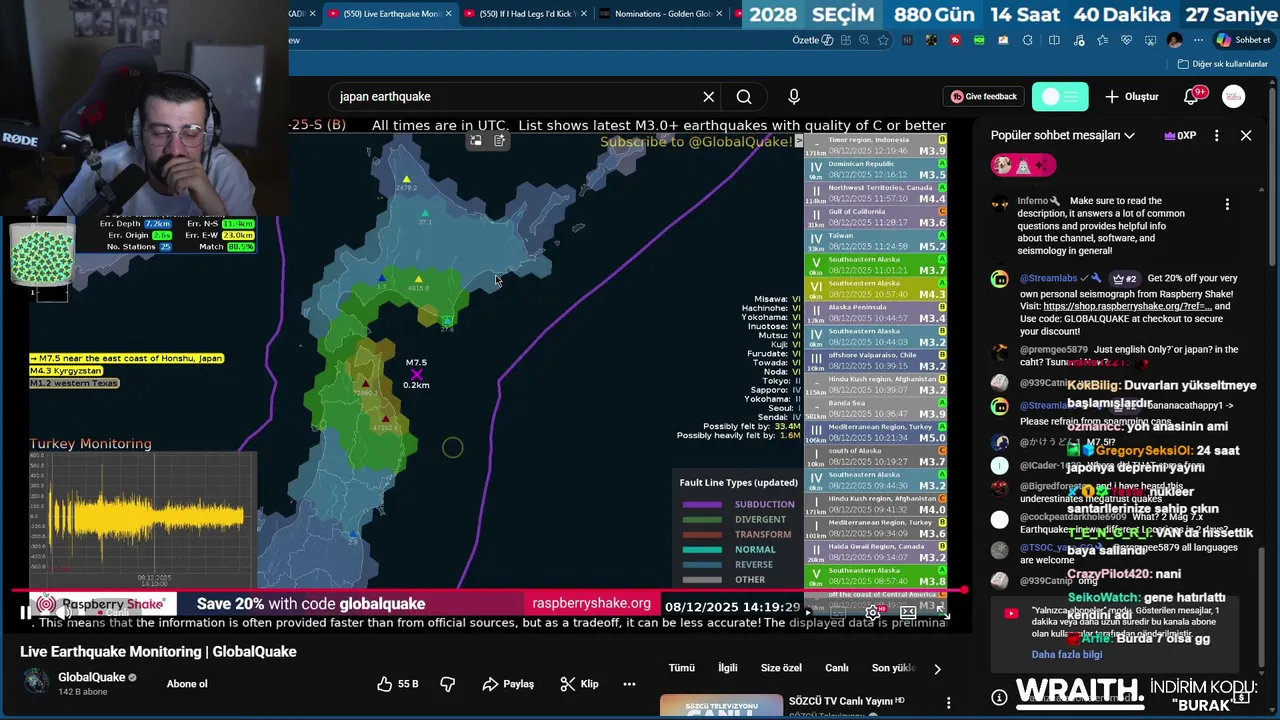The image size is (1280, 720).
Task: Click the M7.5 near east coast of Honshu label
Action: tap(126, 358)
